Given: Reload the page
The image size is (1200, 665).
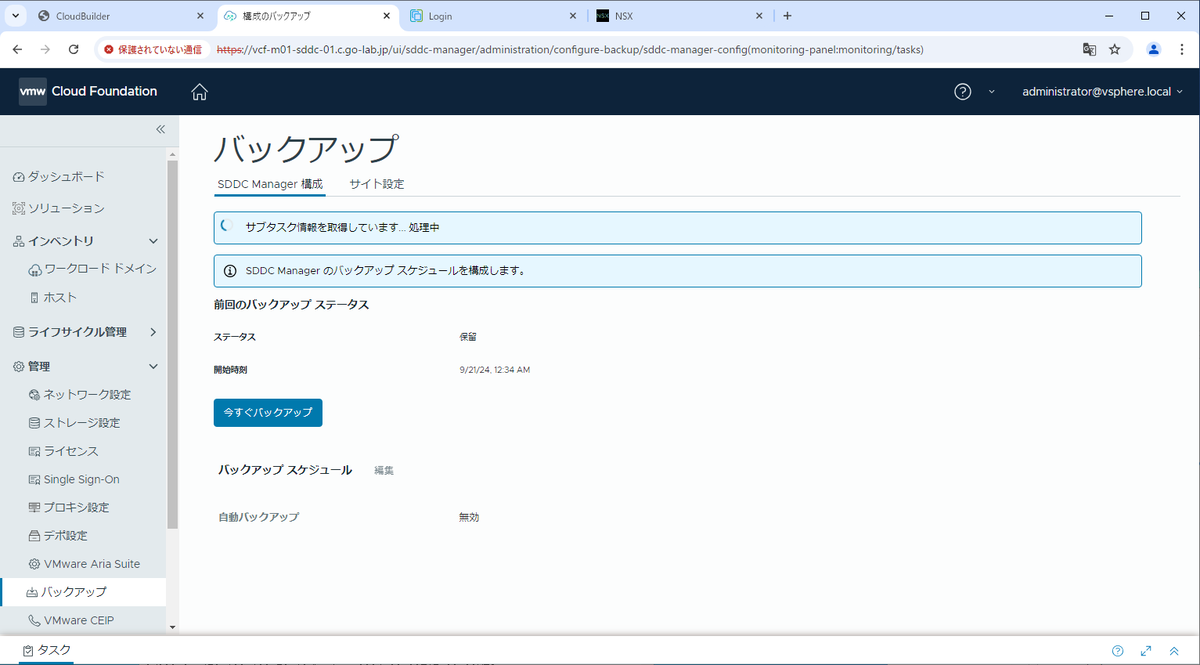Looking at the screenshot, I should 73,49.
